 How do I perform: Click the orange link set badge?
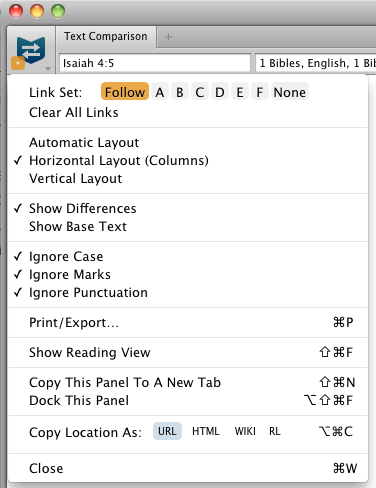click(x=18, y=63)
